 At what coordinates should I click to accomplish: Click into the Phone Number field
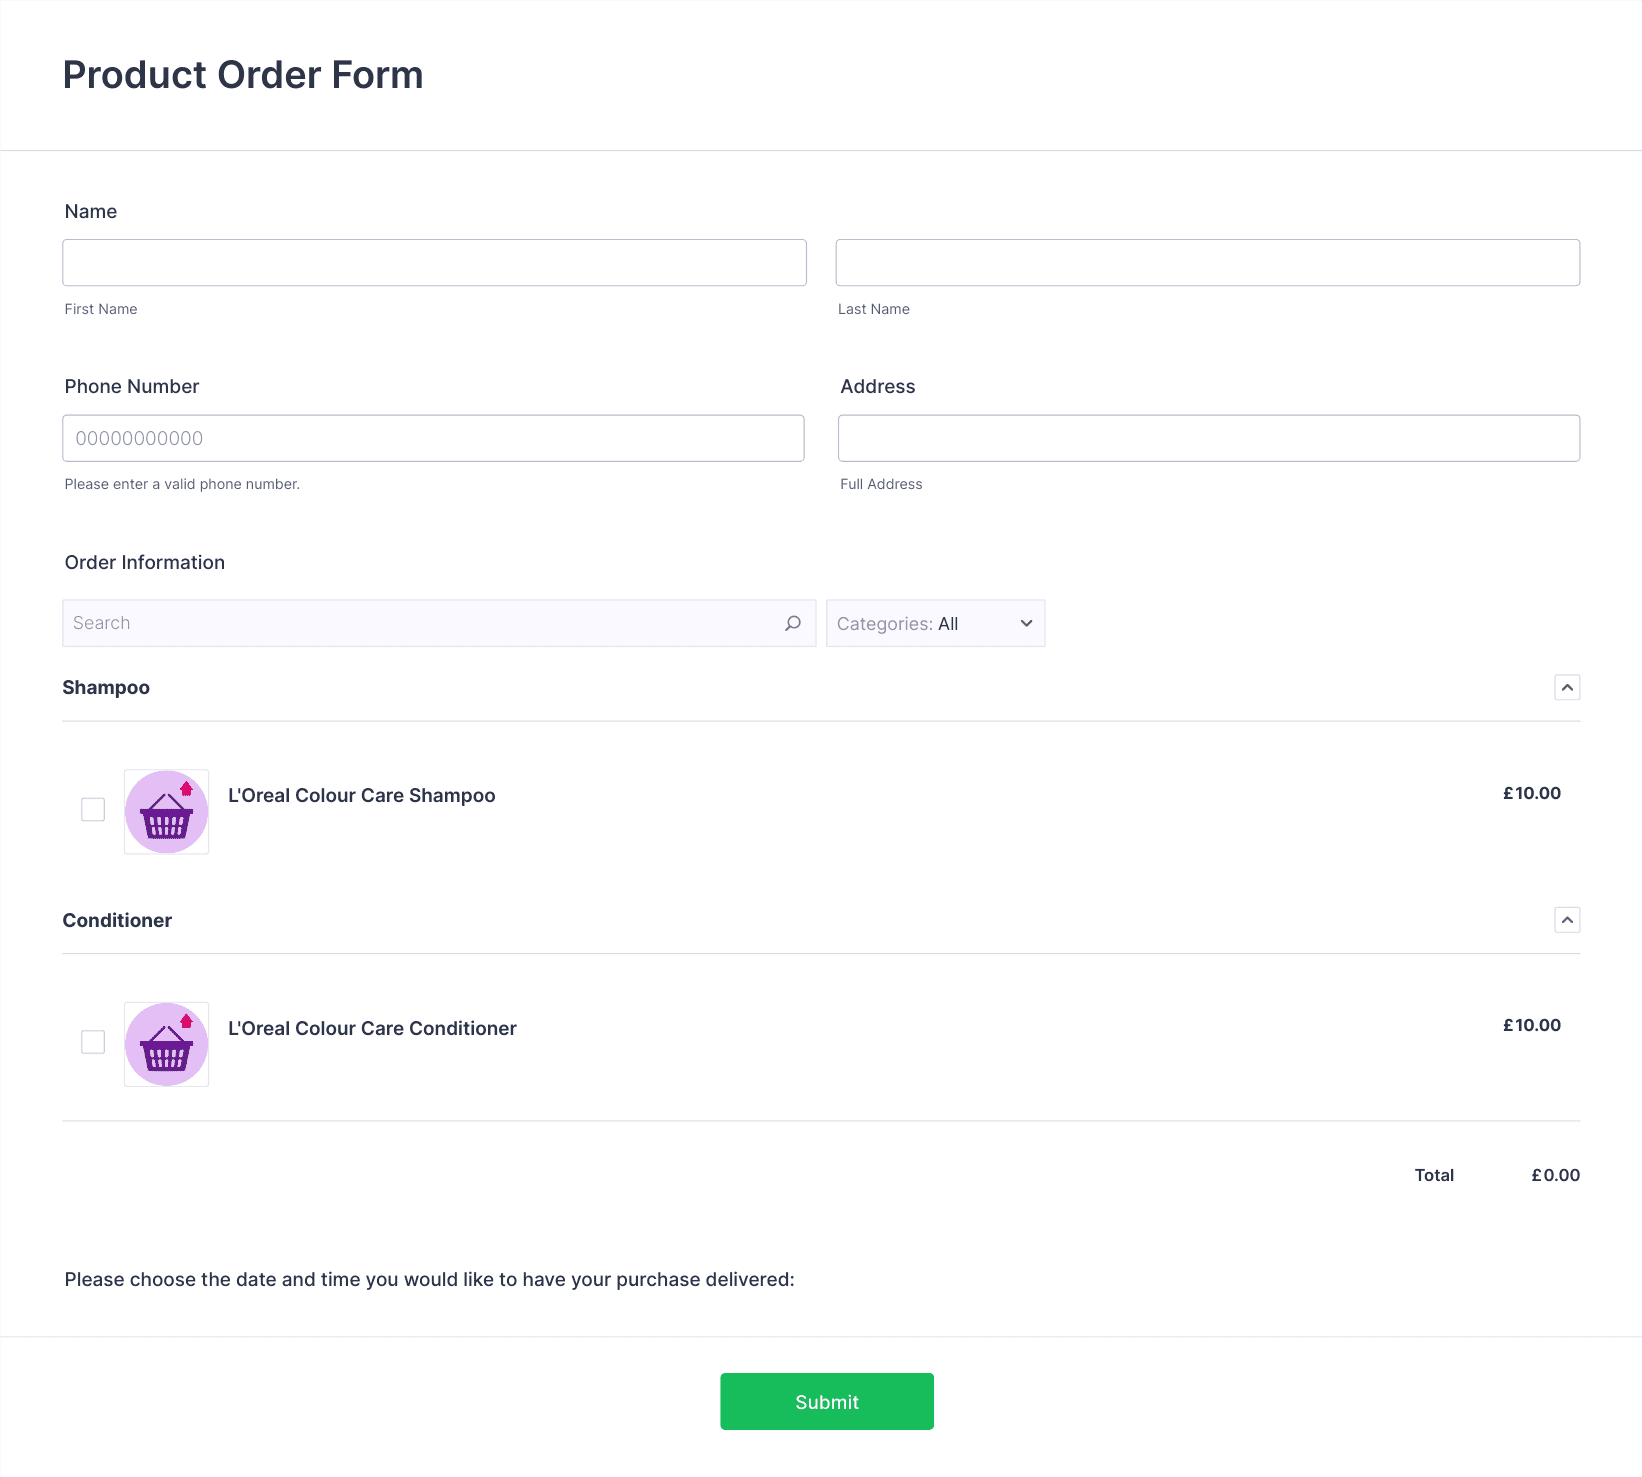[x=433, y=438]
